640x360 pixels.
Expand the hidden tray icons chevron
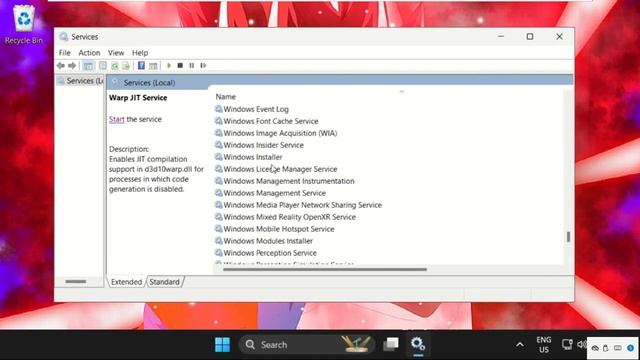pos(520,345)
